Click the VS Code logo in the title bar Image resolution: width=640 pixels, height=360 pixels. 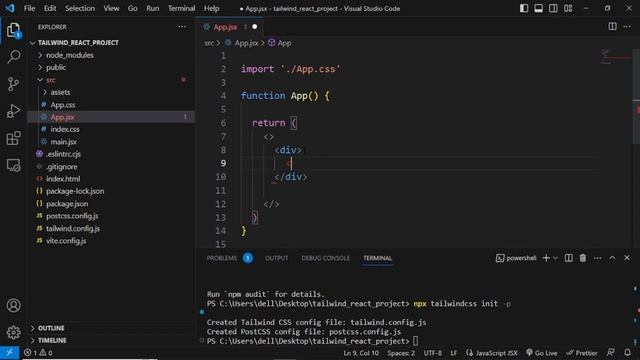click(10, 8)
